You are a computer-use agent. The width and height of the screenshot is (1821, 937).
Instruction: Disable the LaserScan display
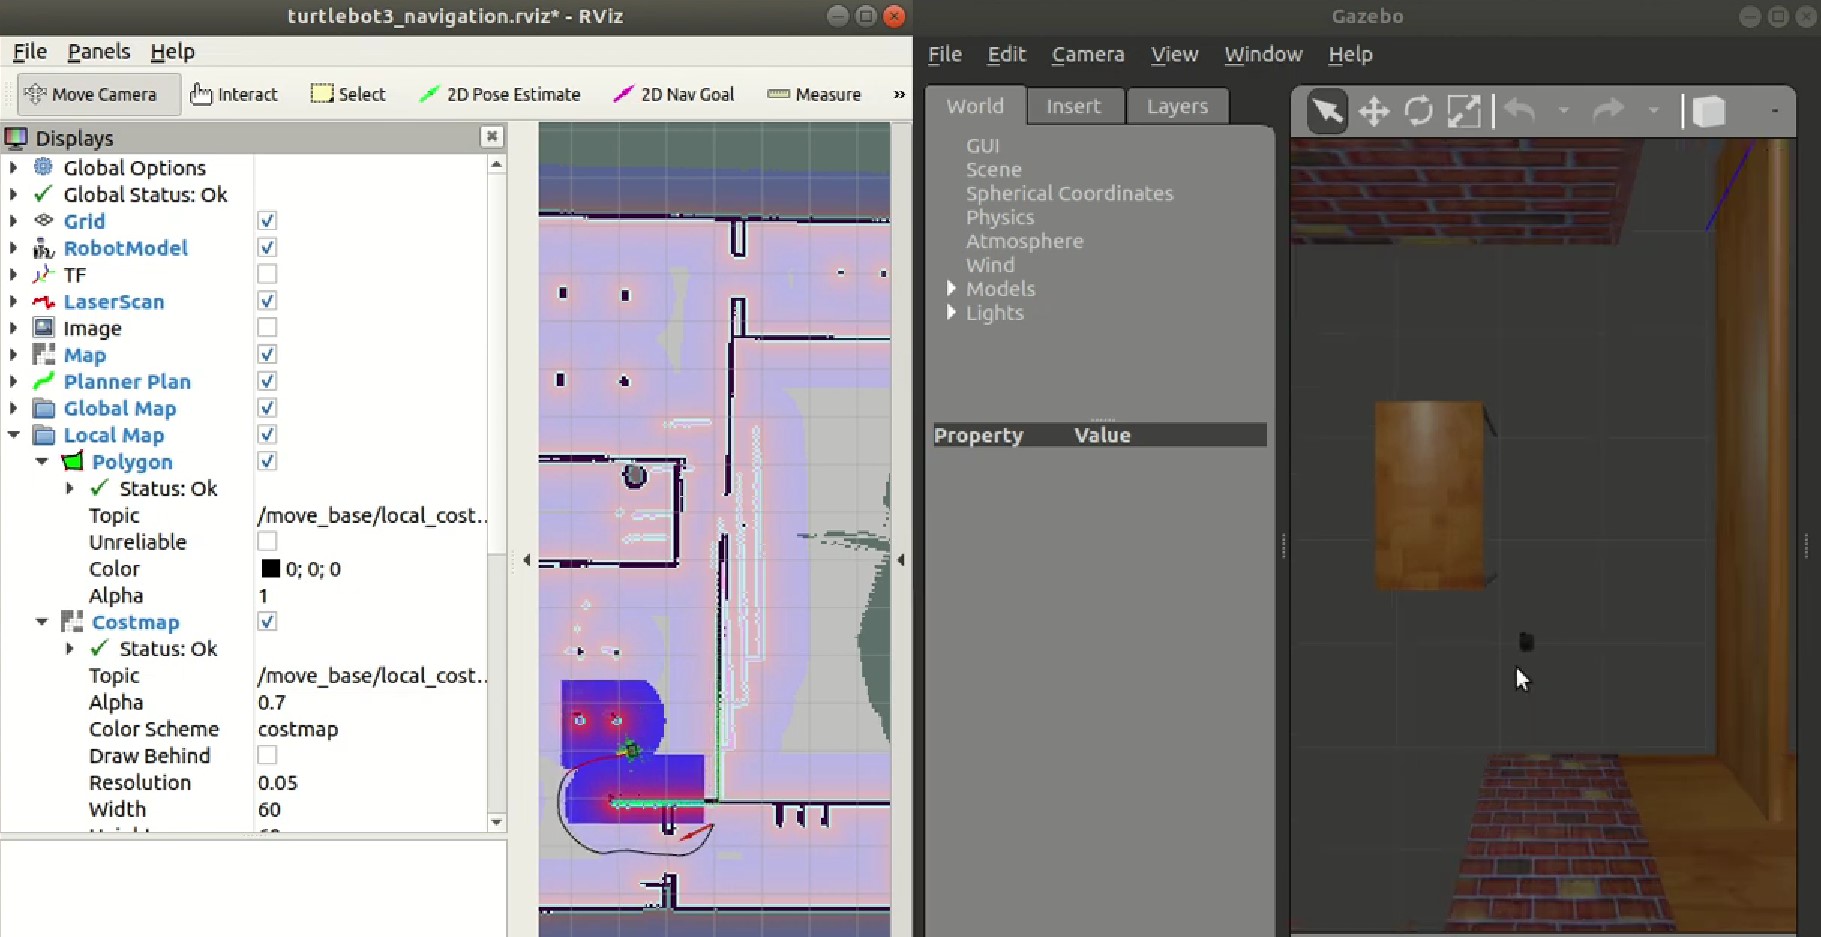click(x=266, y=300)
